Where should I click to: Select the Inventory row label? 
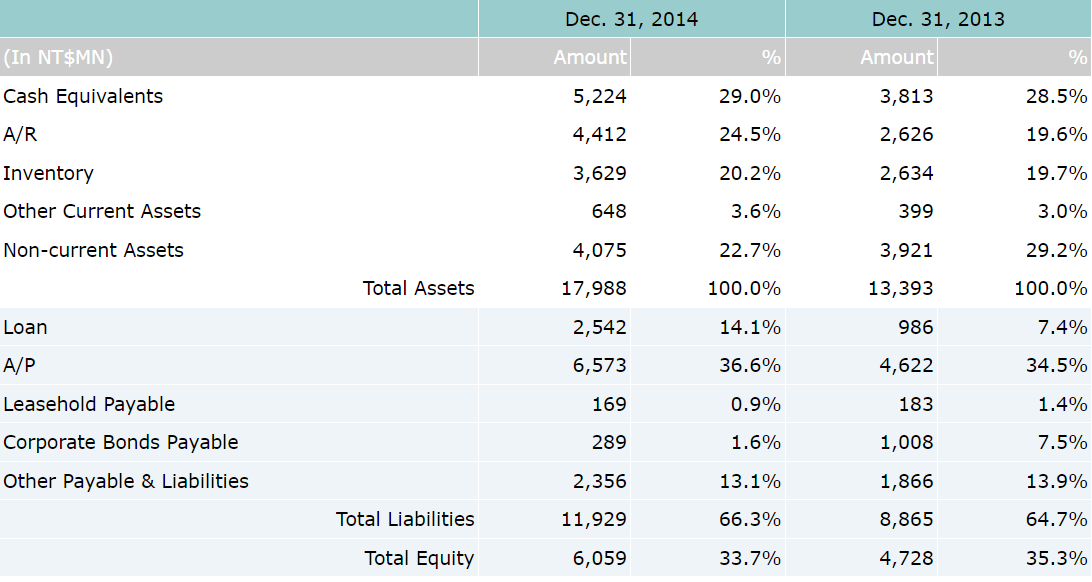(x=48, y=174)
